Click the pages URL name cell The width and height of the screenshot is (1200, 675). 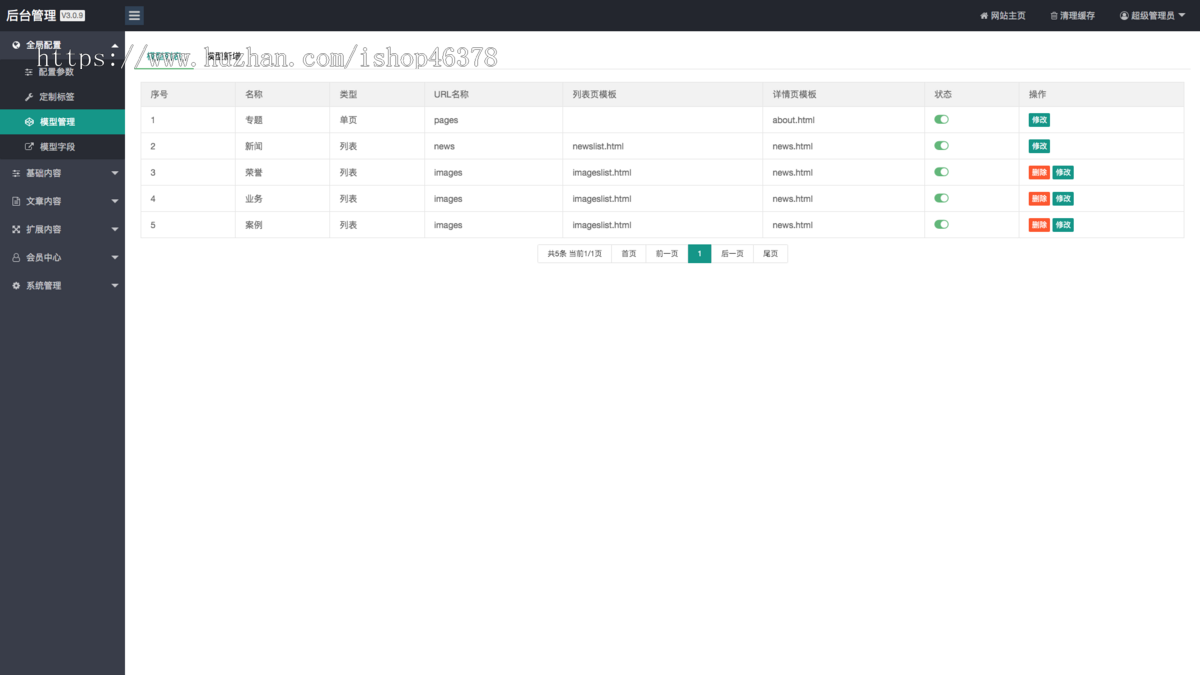493,120
